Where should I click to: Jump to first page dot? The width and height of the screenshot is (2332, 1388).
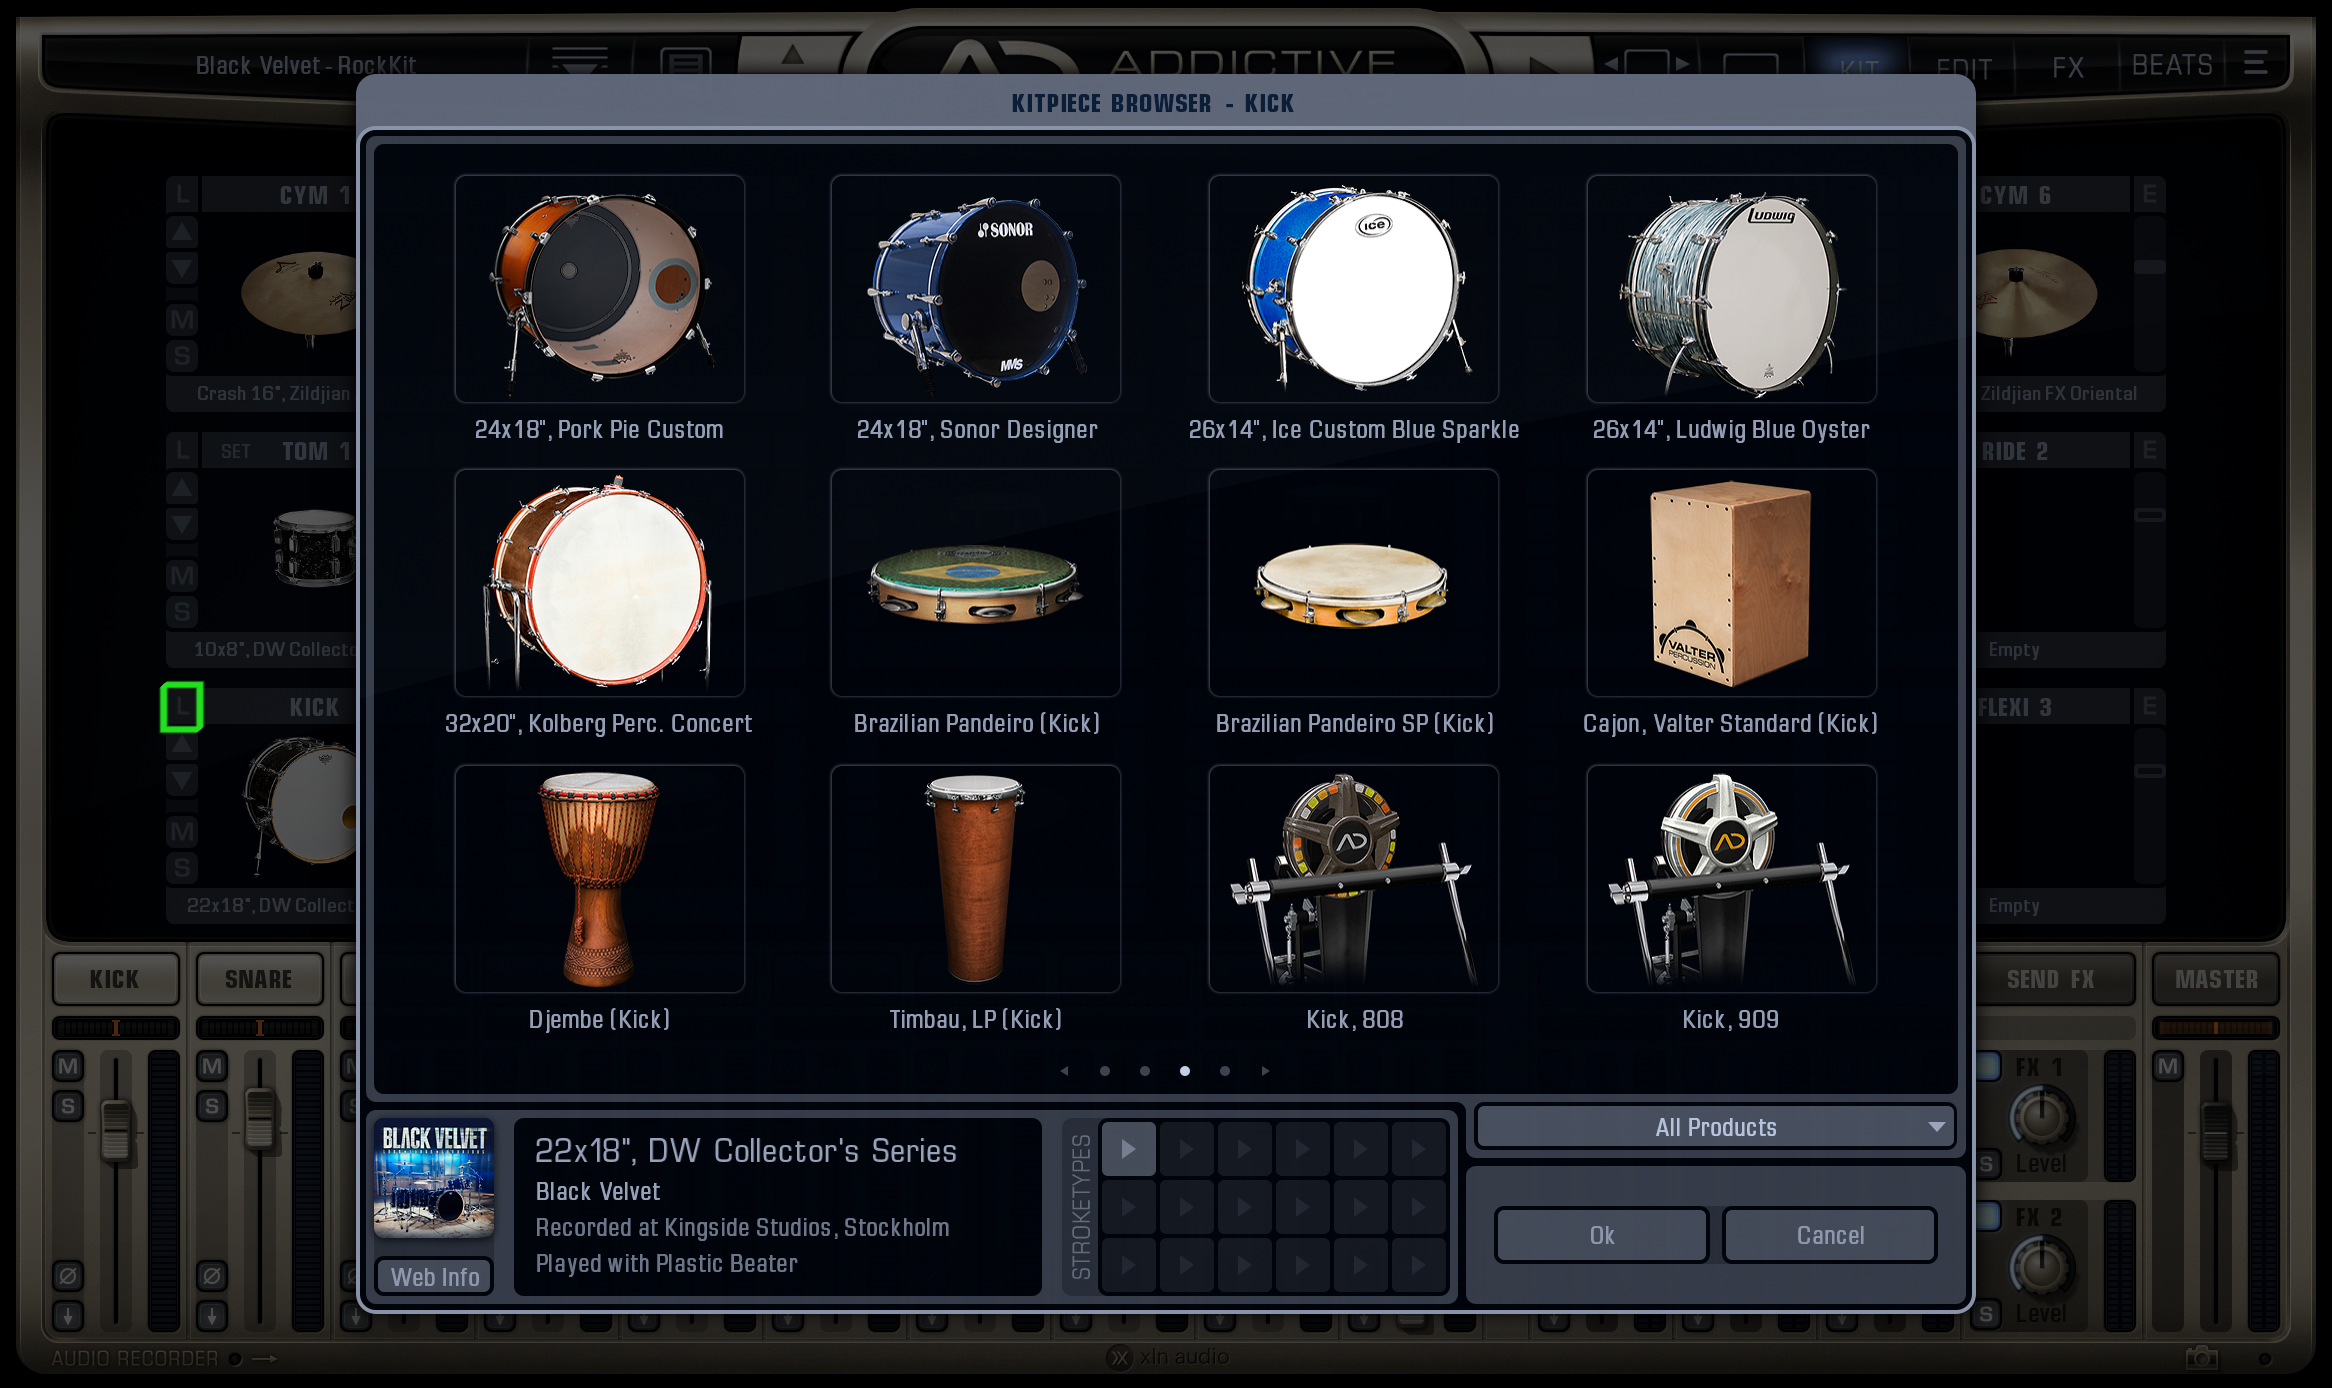pos(1105,1071)
